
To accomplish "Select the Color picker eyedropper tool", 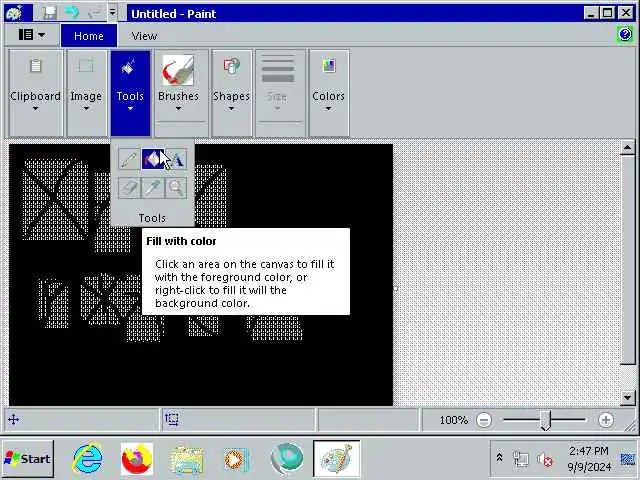I will pyautogui.click(x=153, y=188).
